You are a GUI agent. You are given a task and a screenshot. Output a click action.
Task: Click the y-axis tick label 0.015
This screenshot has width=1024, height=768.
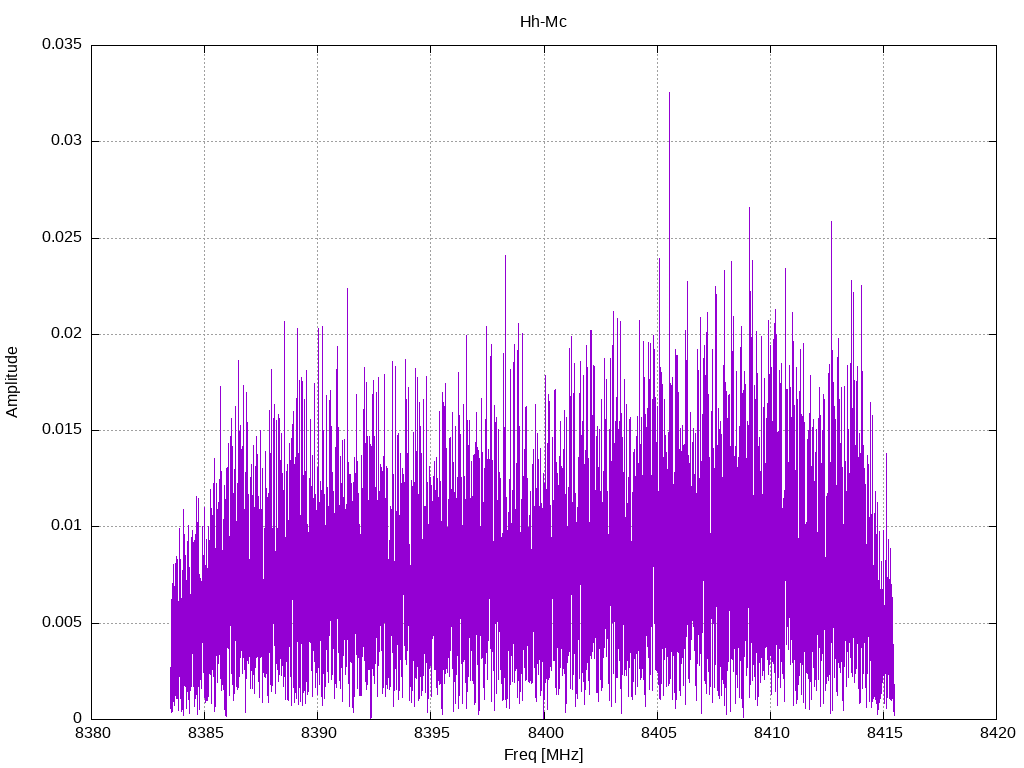tap(62, 430)
